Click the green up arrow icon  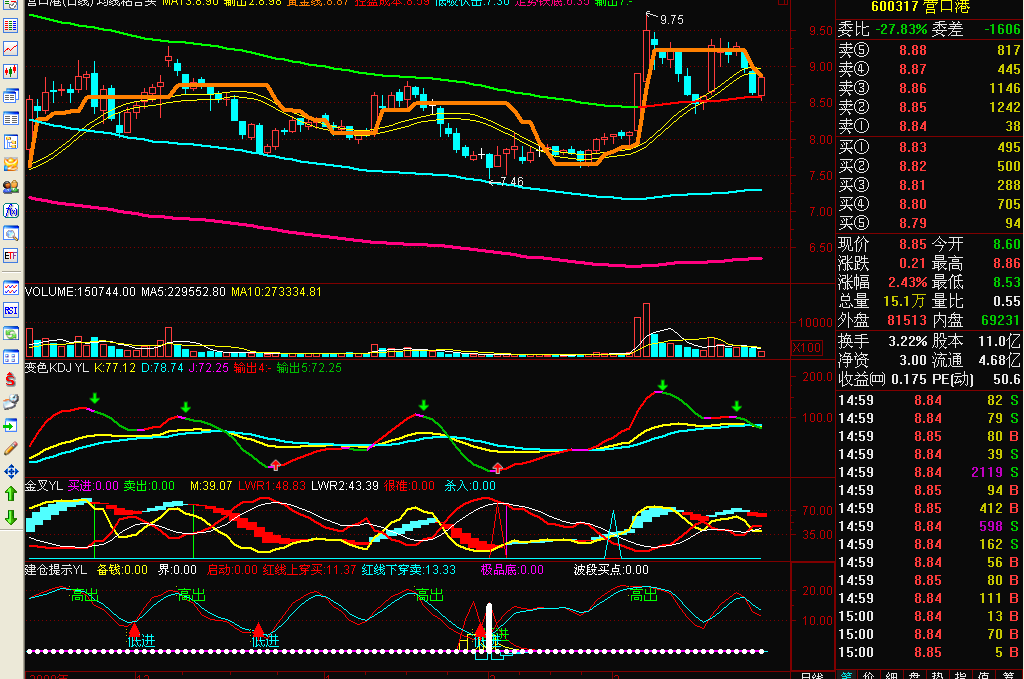point(10,494)
